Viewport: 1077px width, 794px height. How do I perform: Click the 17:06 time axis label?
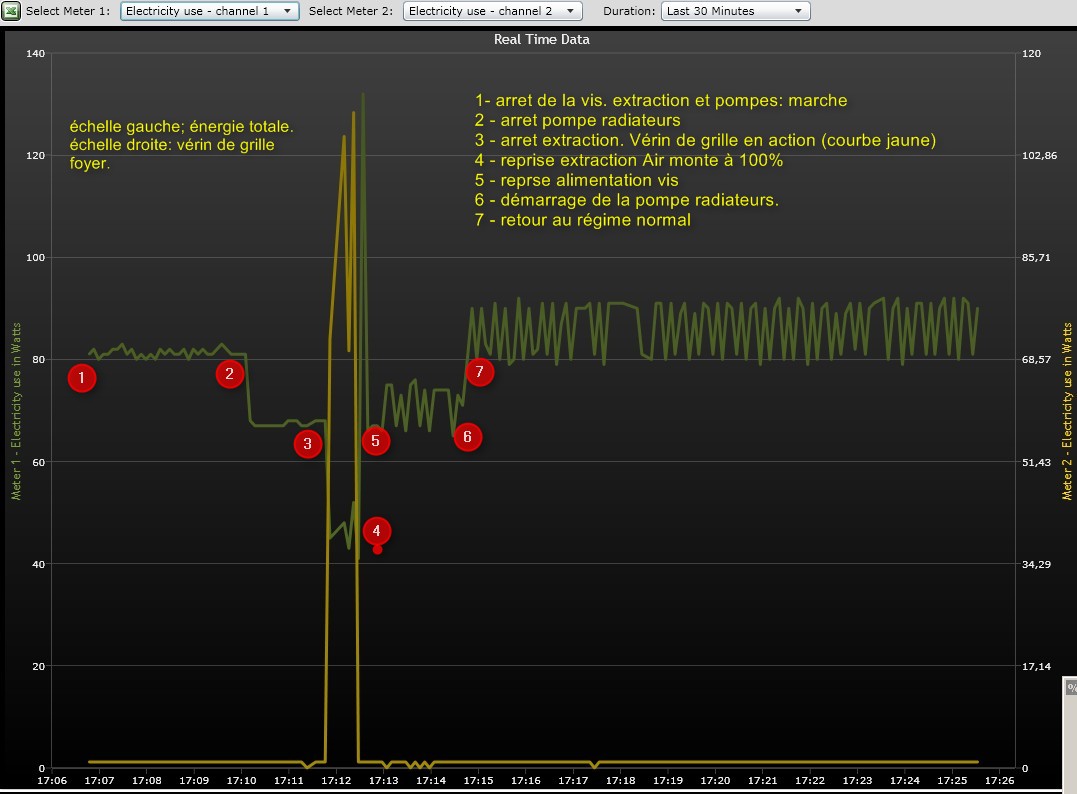click(52, 780)
